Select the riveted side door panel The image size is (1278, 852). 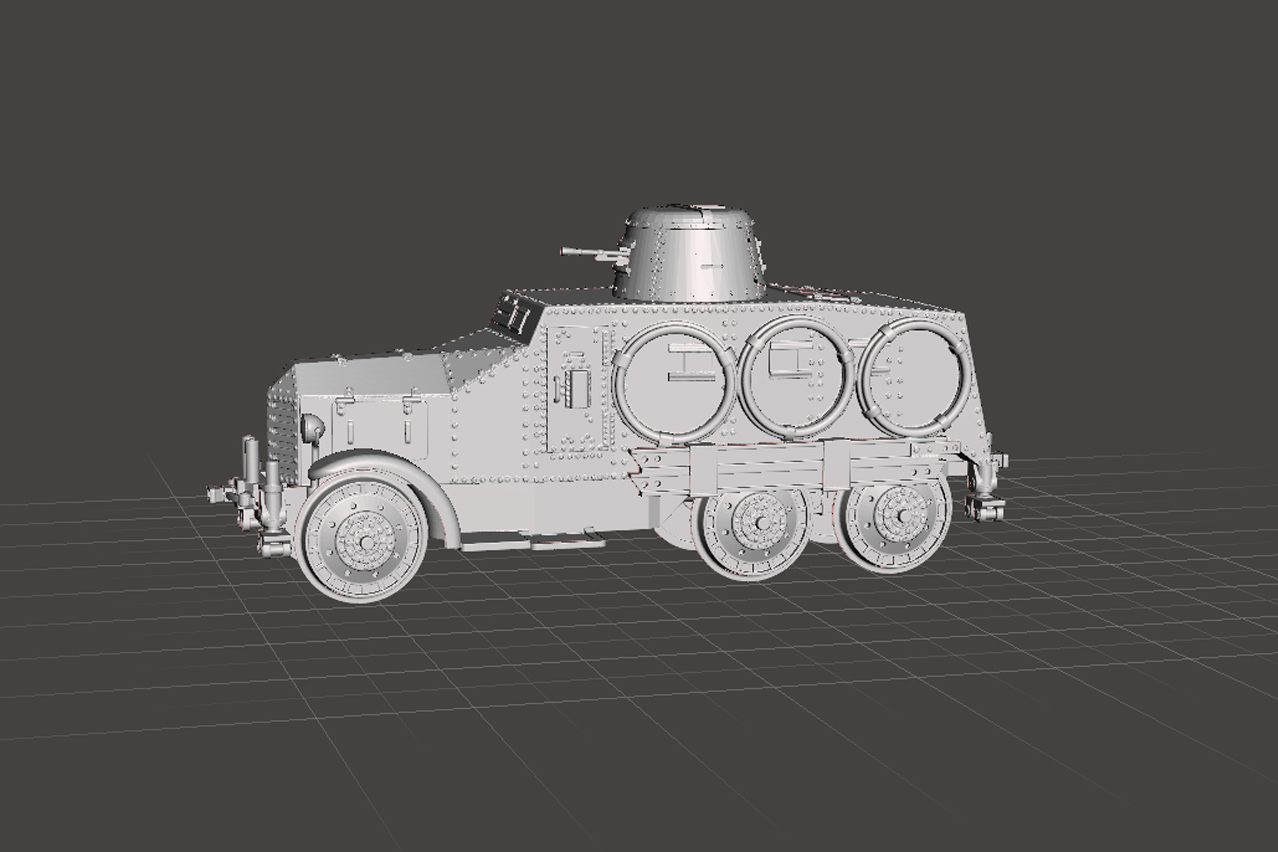click(x=577, y=387)
